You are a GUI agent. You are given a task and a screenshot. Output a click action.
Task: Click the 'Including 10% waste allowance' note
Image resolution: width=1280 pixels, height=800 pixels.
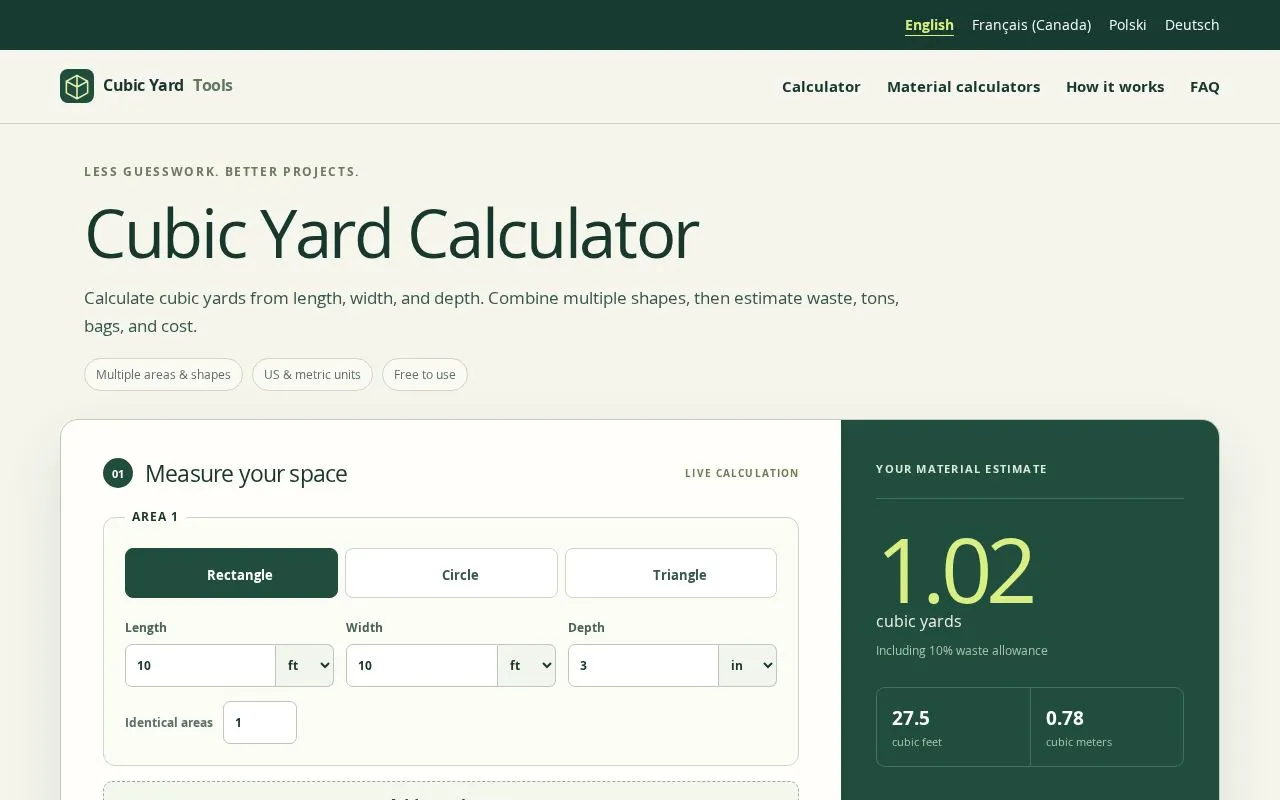962,650
